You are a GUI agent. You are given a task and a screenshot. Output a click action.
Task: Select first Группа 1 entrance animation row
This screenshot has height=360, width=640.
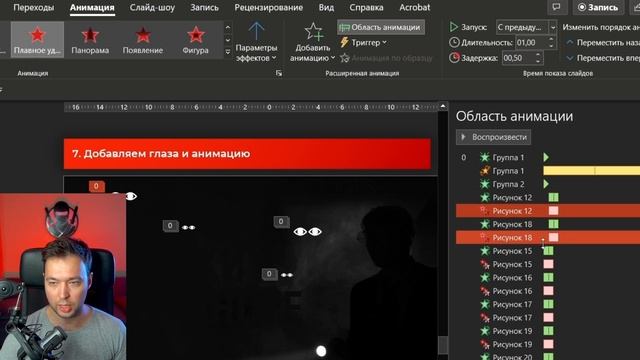pos(548,157)
